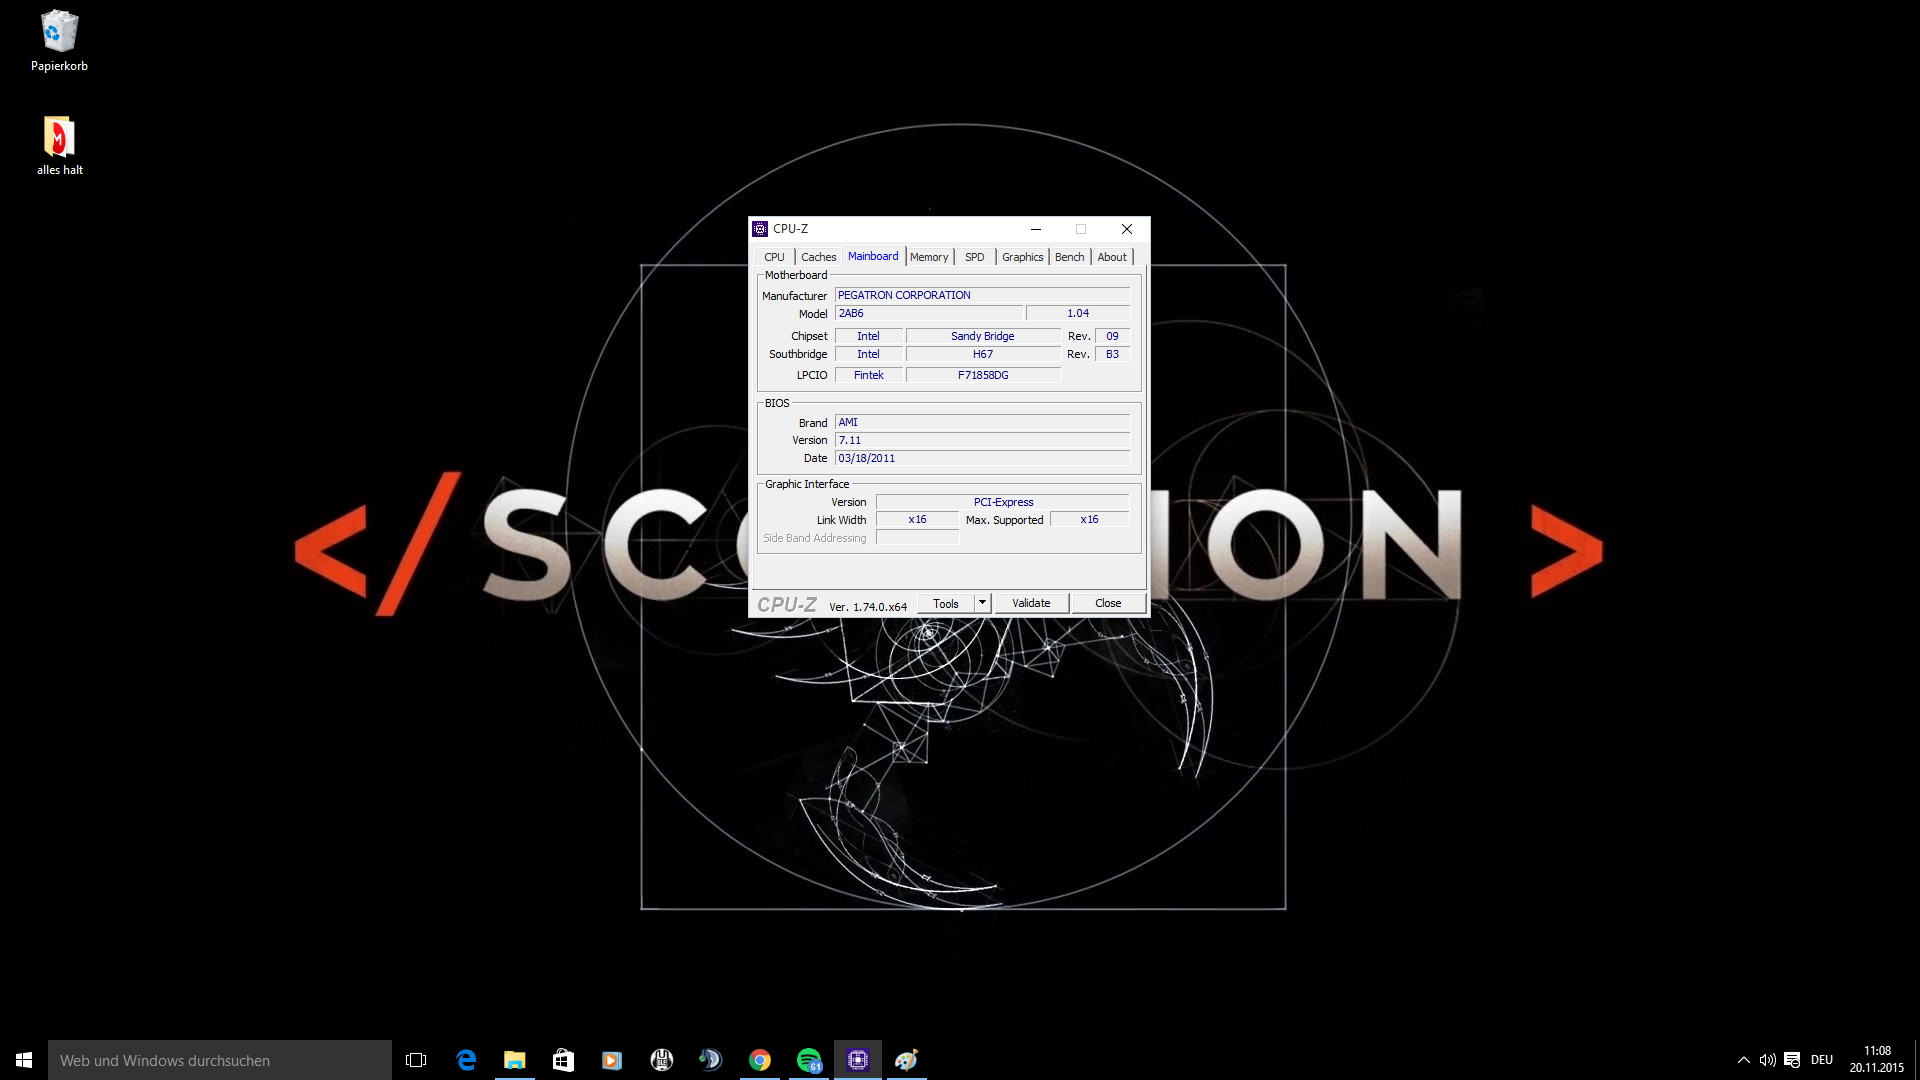The width and height of the screenshot is (1920, 1080).
Task: Select the Memory tab
Action: click(x=929, y=257)
